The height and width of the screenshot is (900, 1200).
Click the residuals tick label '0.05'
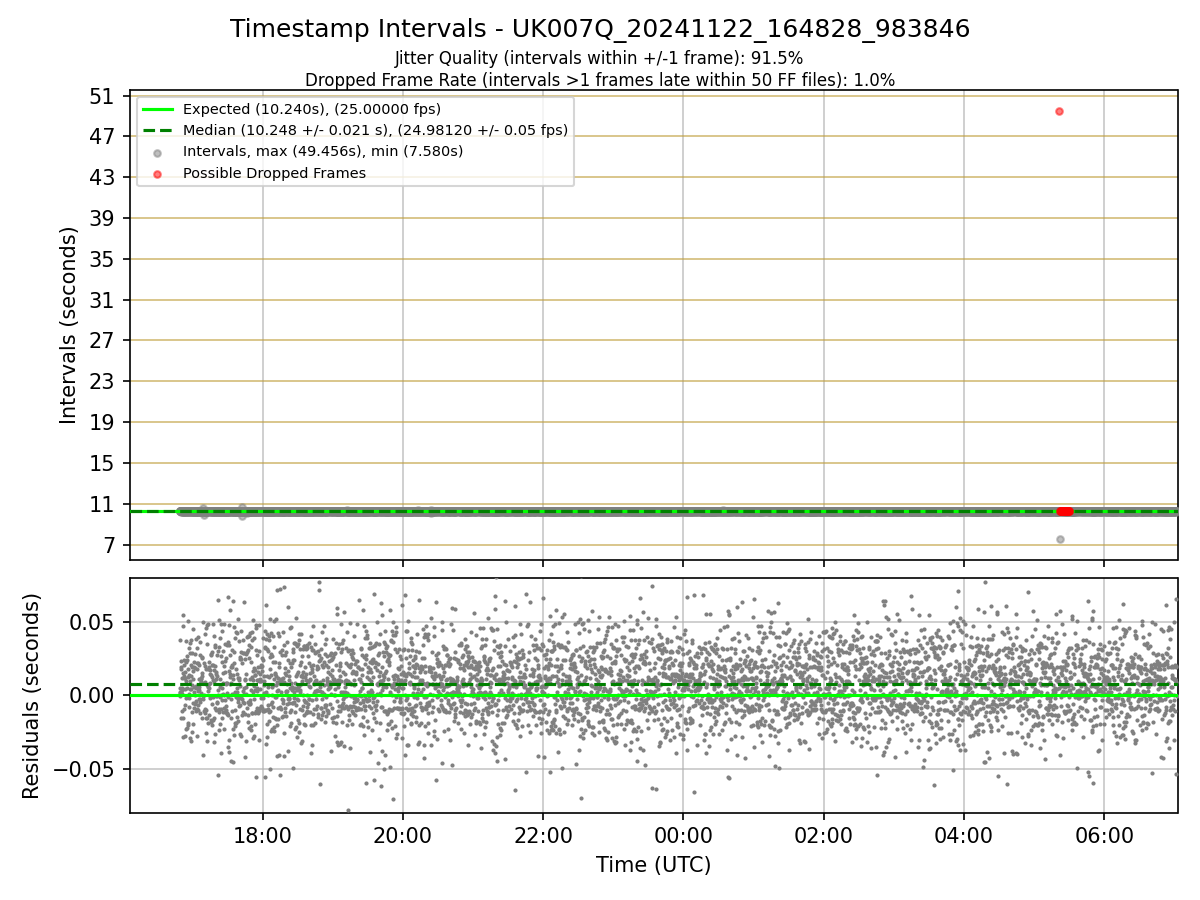click(92, 622)
